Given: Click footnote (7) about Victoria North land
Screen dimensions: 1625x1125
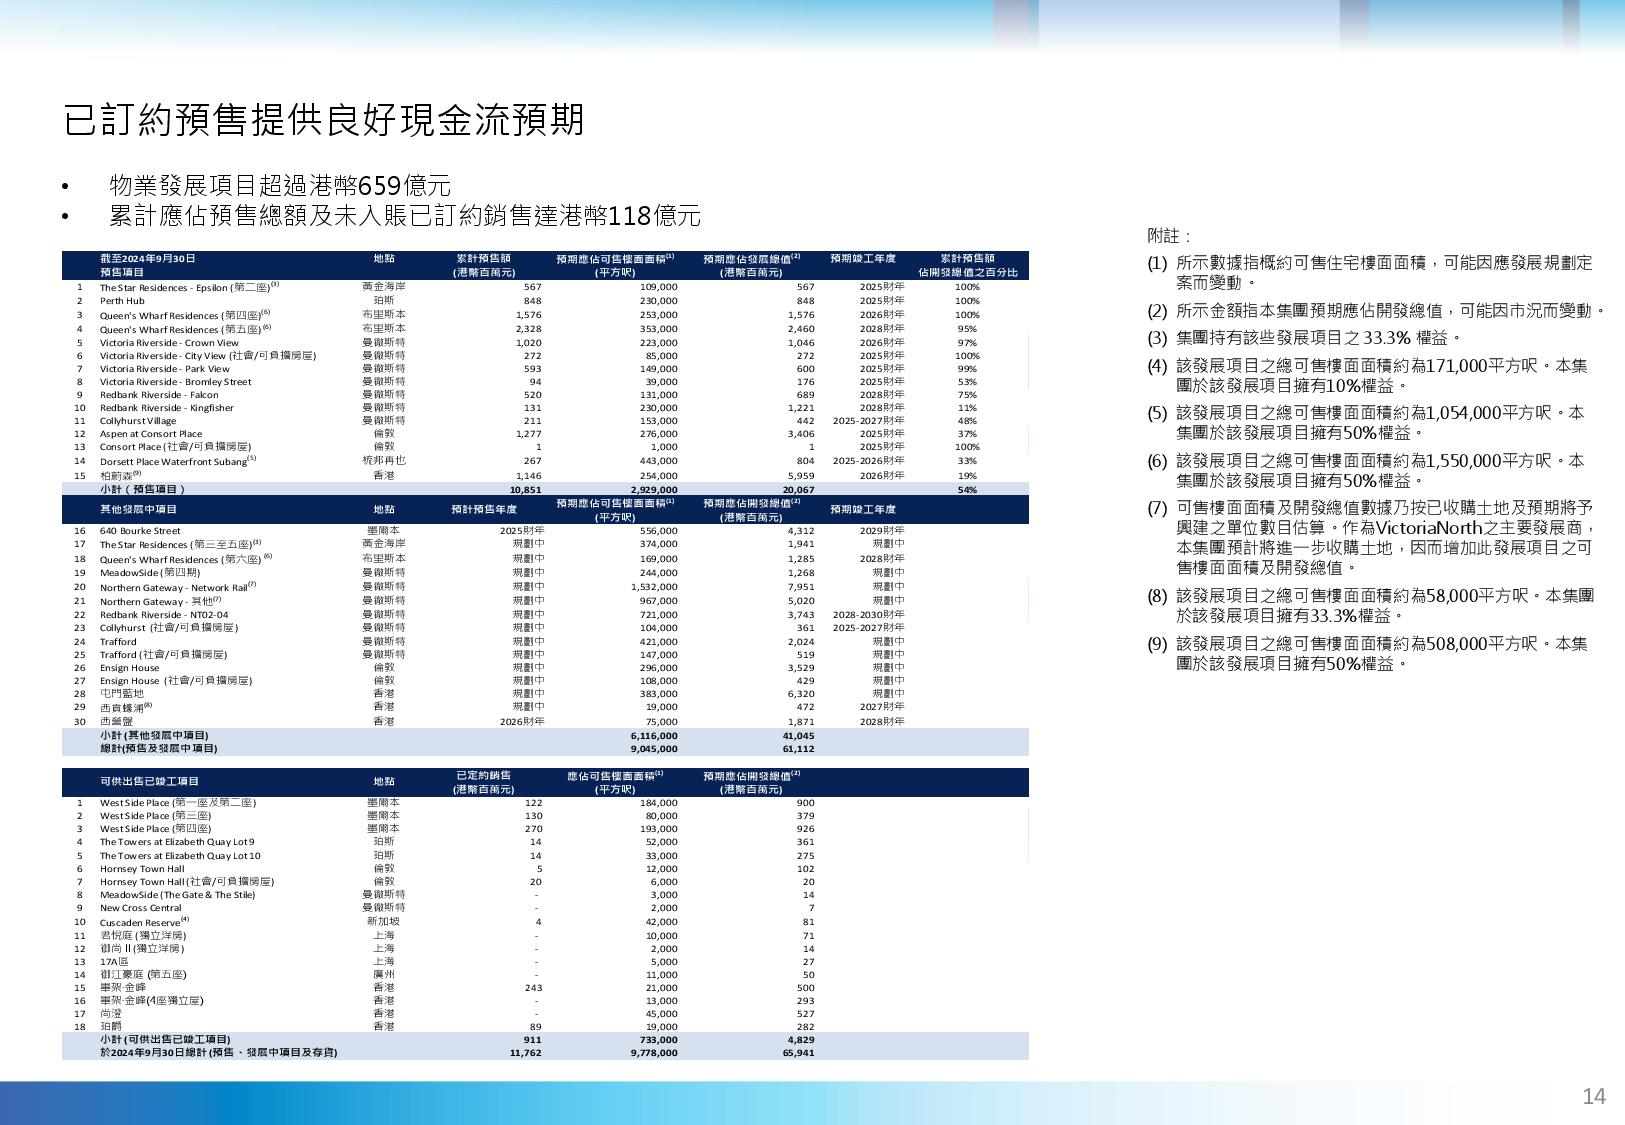Looking at the screenshot, I should [x=1384, y=537].
